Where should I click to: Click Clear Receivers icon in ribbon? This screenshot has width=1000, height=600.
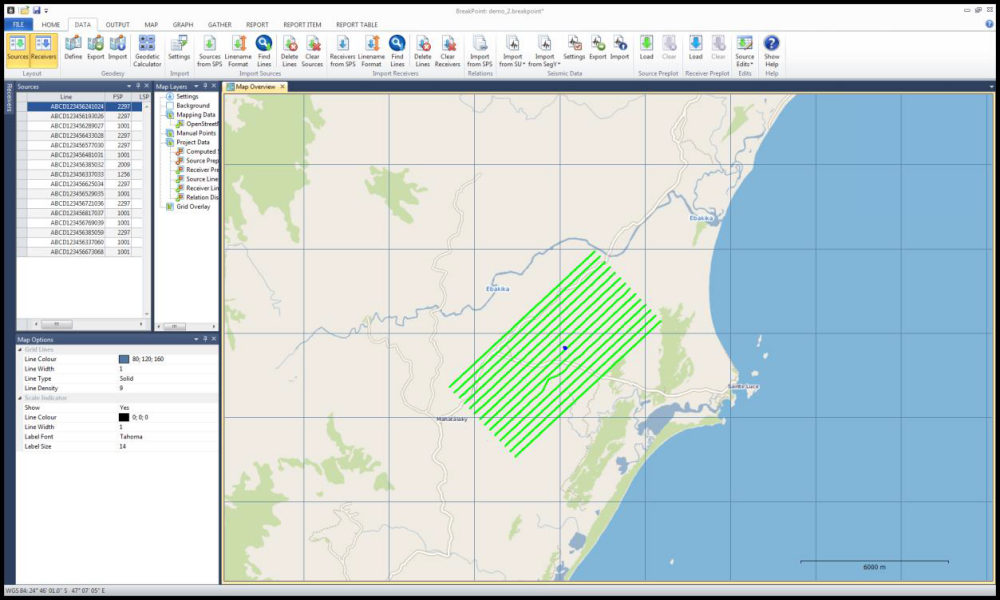[447, 50]
